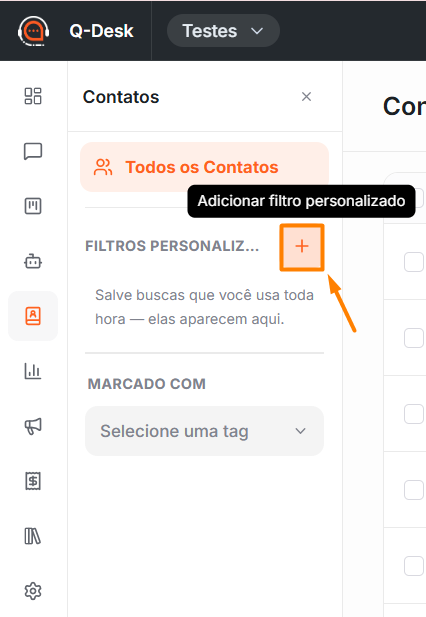Open the Selecione uma tag dropdown
The image size is (426, 617).
[205, 431]
